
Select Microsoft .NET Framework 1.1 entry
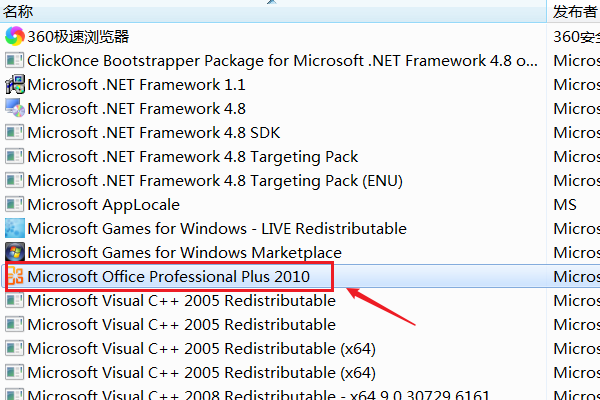[x=136, y=85]
